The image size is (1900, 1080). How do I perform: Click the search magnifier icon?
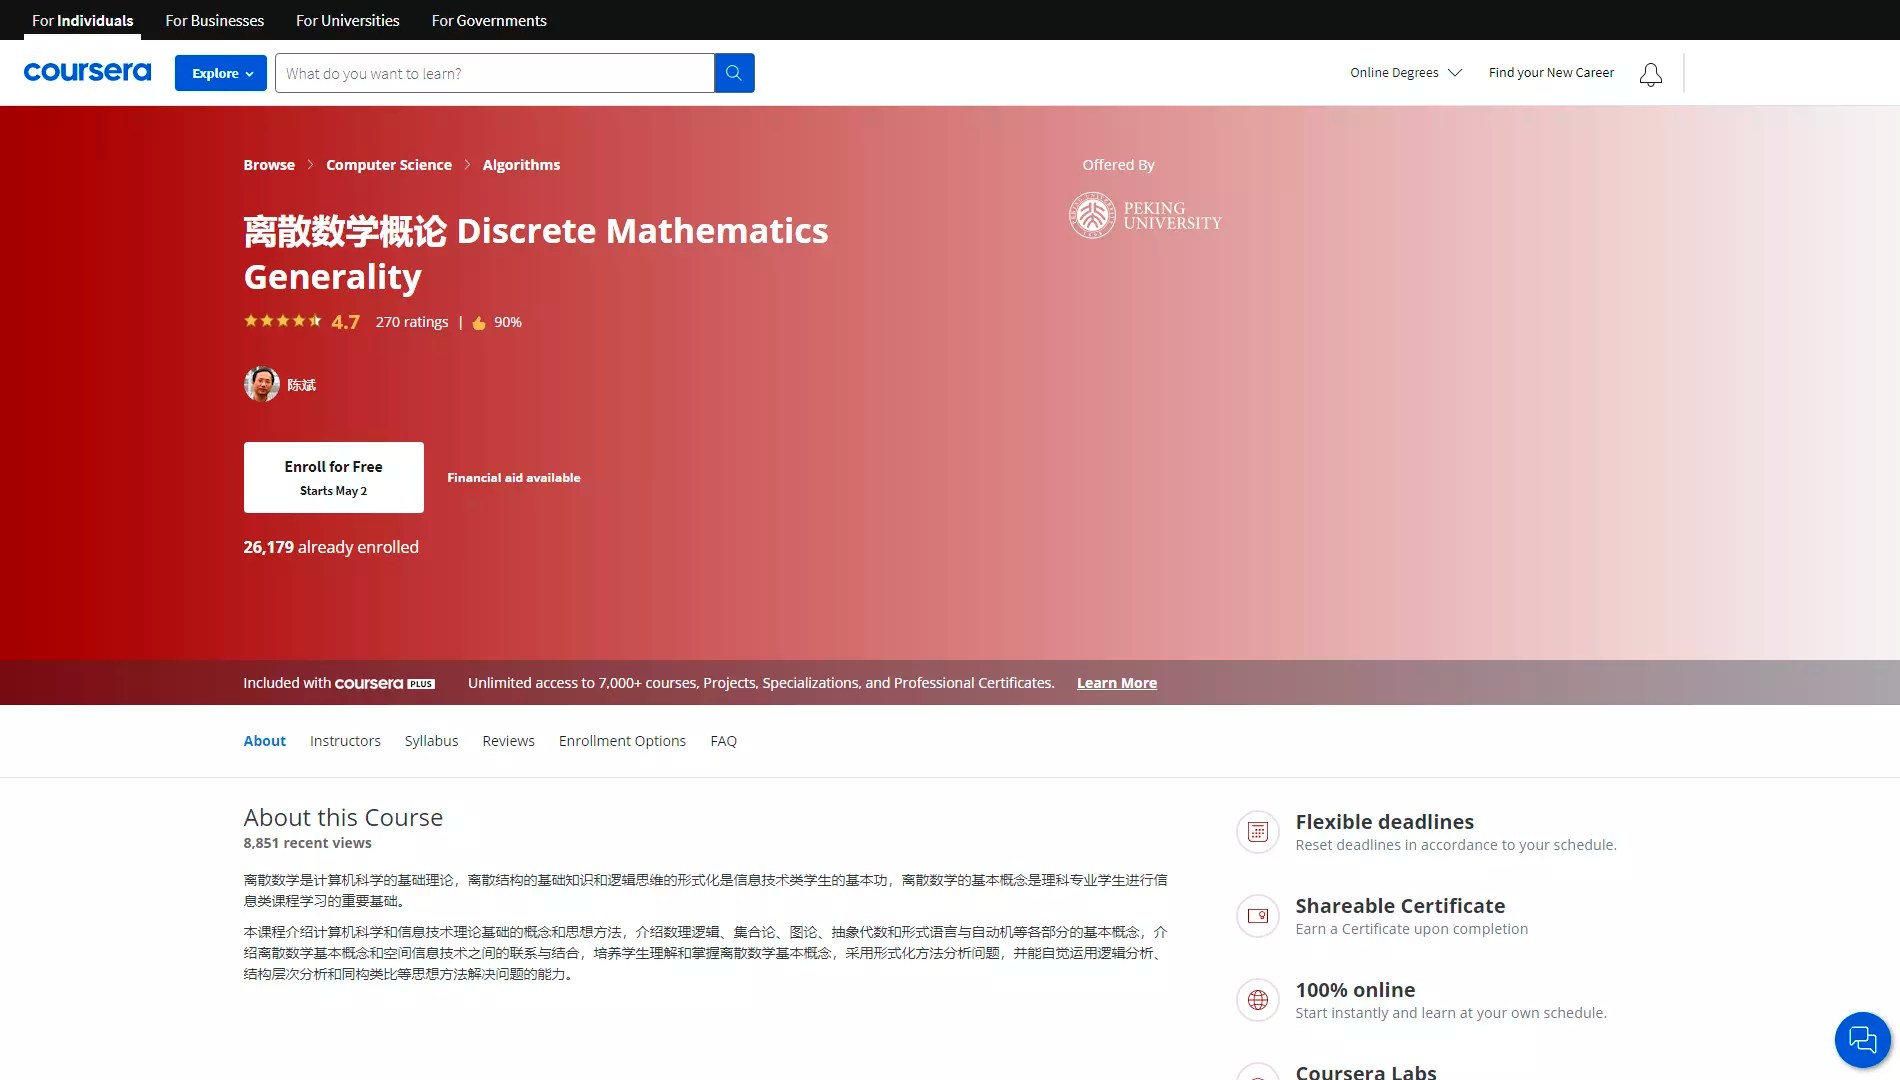click(x=734, y=72)
